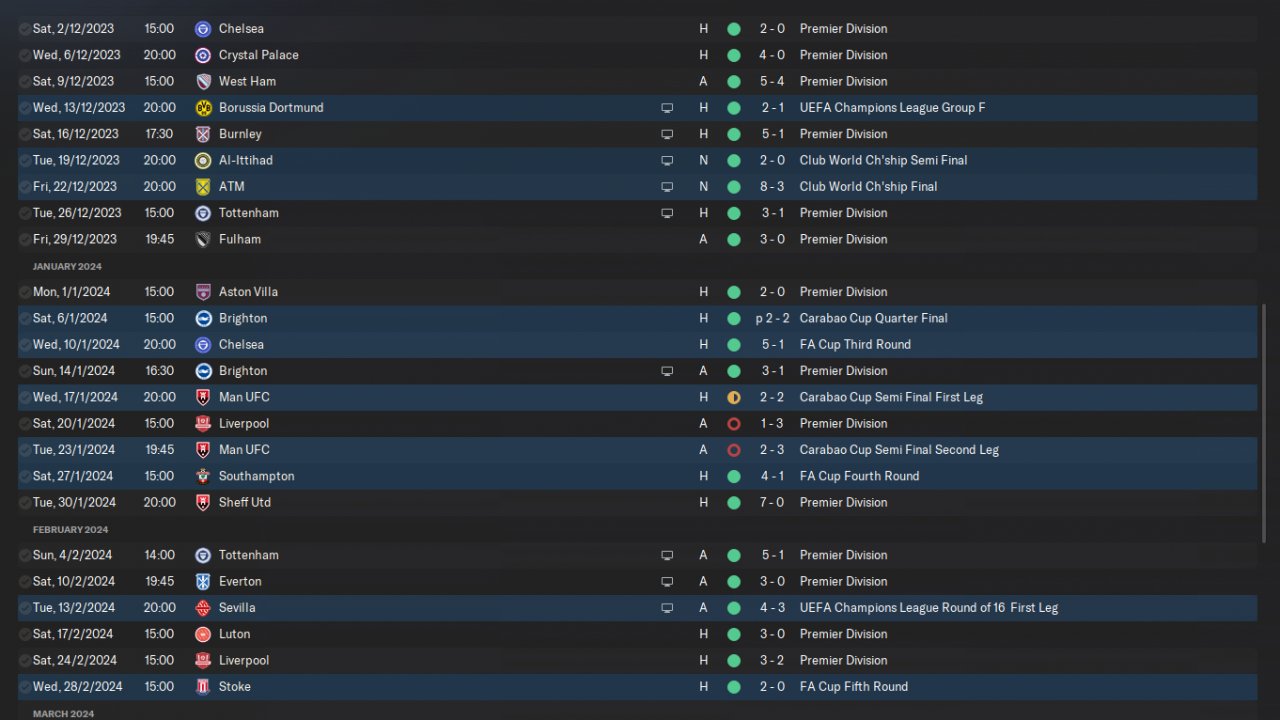Click the Stoke club badge
This screenshot has height=720, width=1280.
[x=203, y=687]
